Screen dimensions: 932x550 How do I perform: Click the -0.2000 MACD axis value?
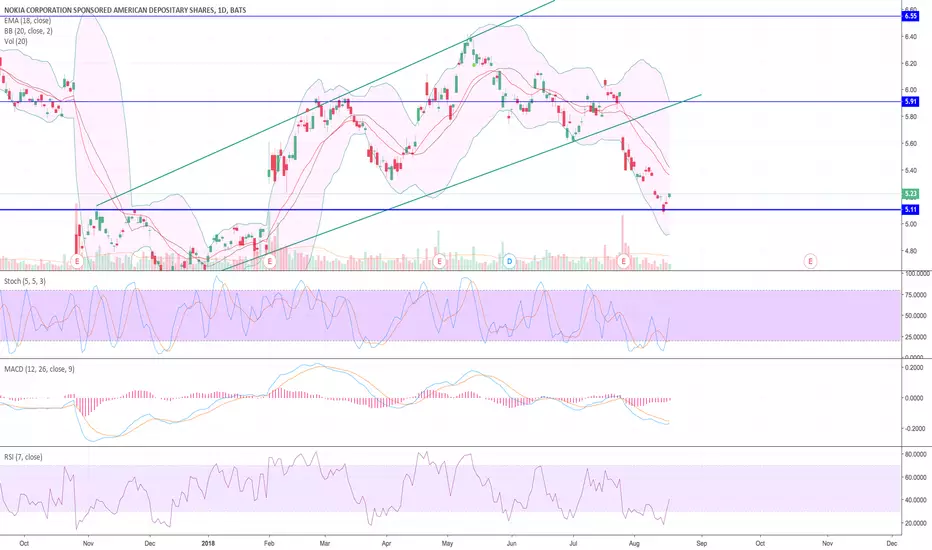point(914,429)
